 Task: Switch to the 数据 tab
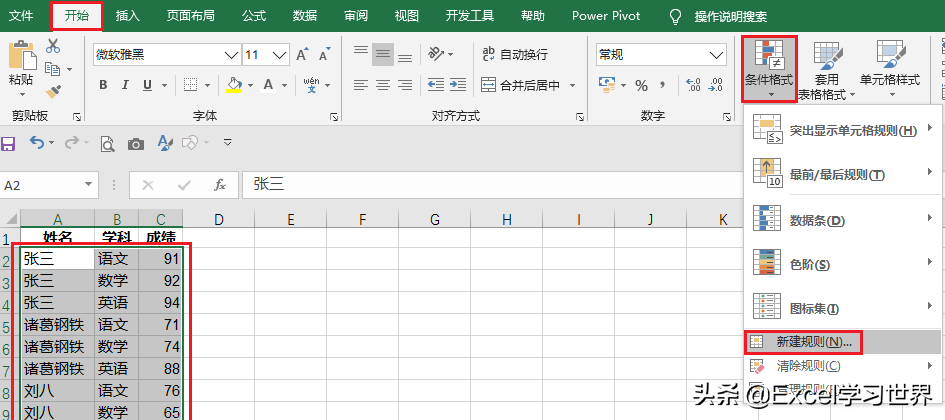pos(305,16)
